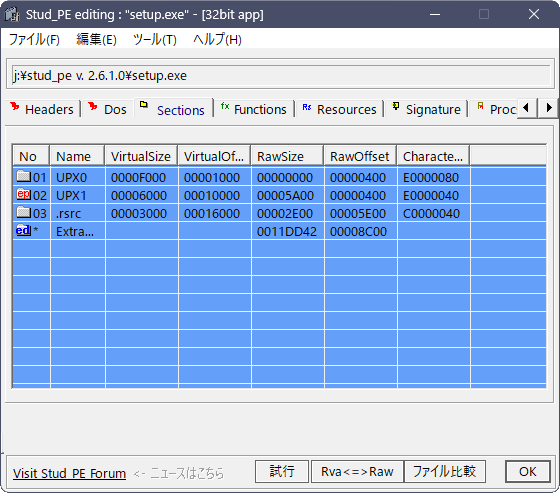Click VirtualSize value 00003000

[139, 214]
